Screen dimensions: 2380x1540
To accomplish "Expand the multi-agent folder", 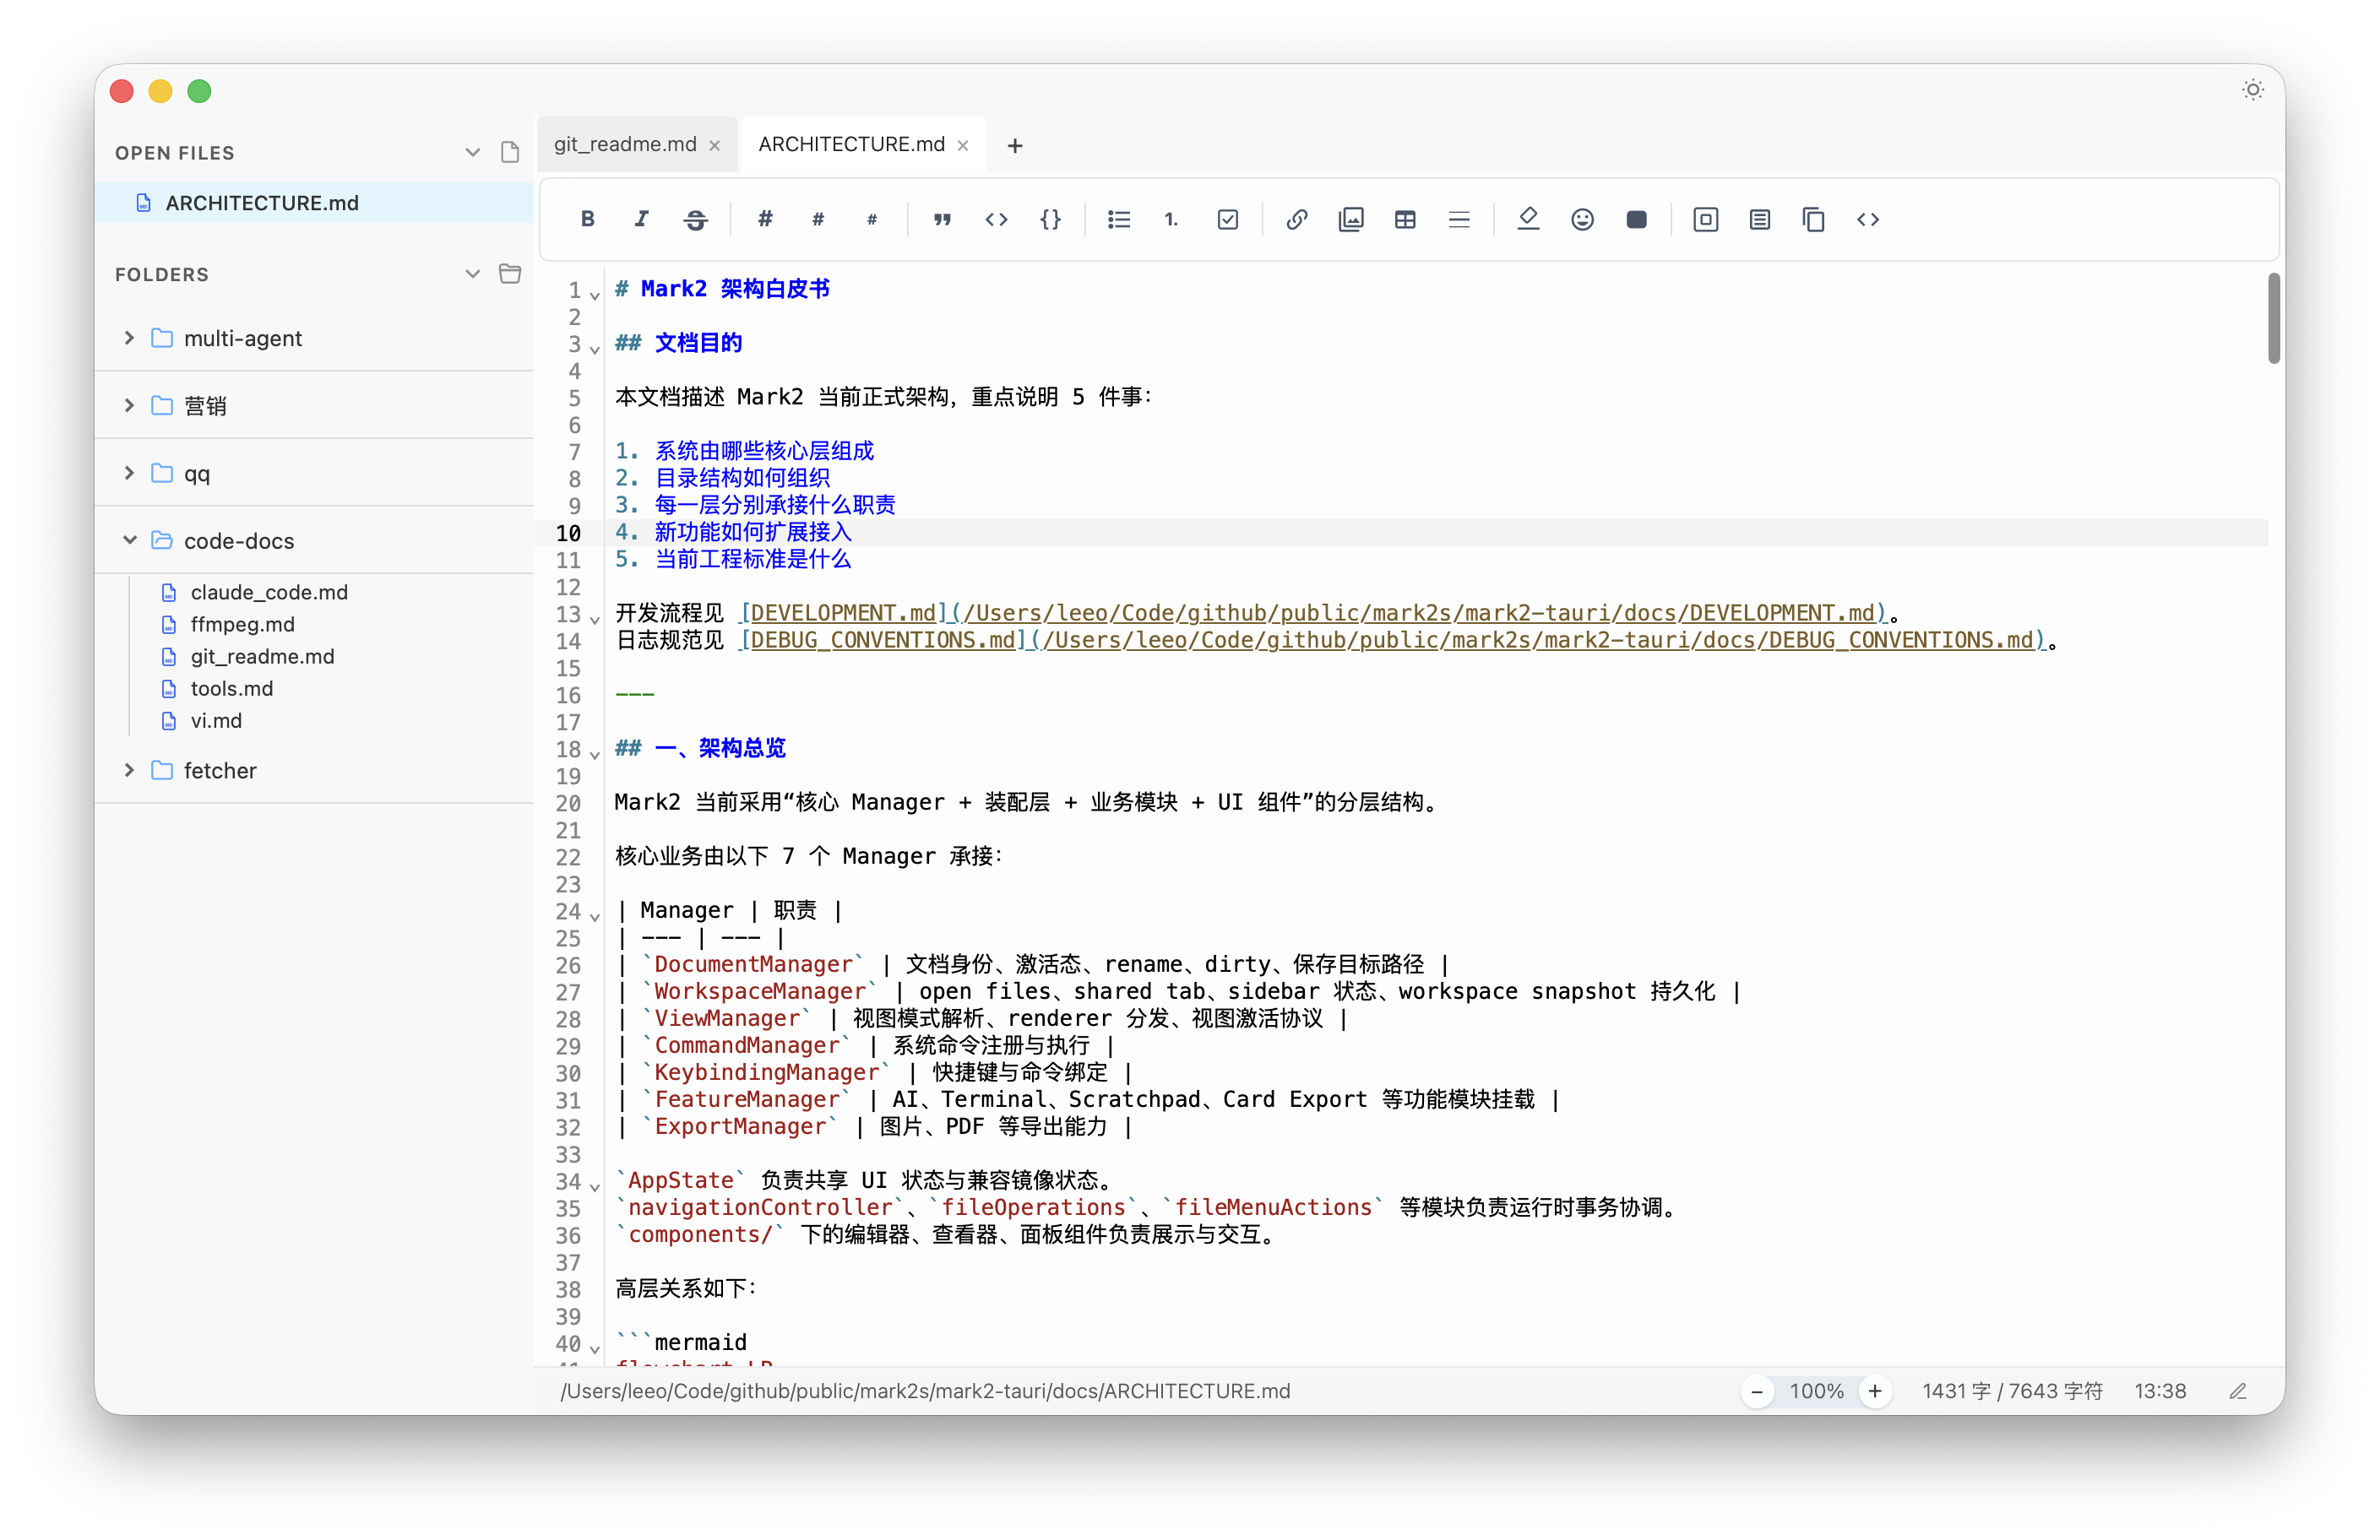I will click(x=129, y=338).
